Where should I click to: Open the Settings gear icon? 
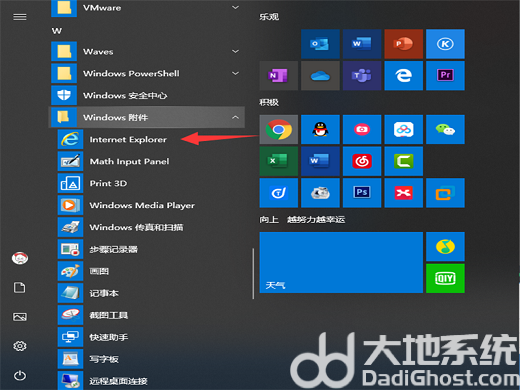20,346
